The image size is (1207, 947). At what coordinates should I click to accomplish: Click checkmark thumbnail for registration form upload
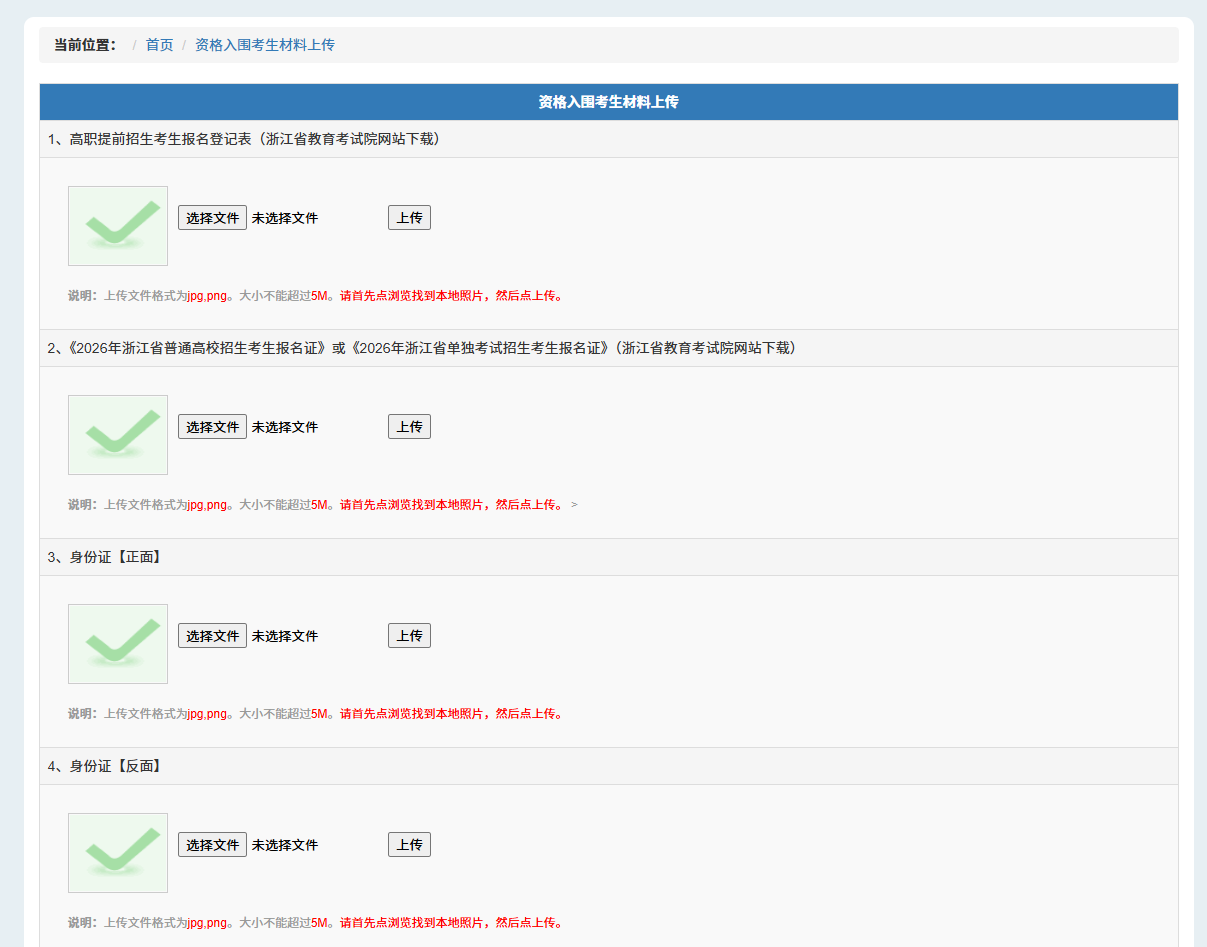(x=118, y=226)
